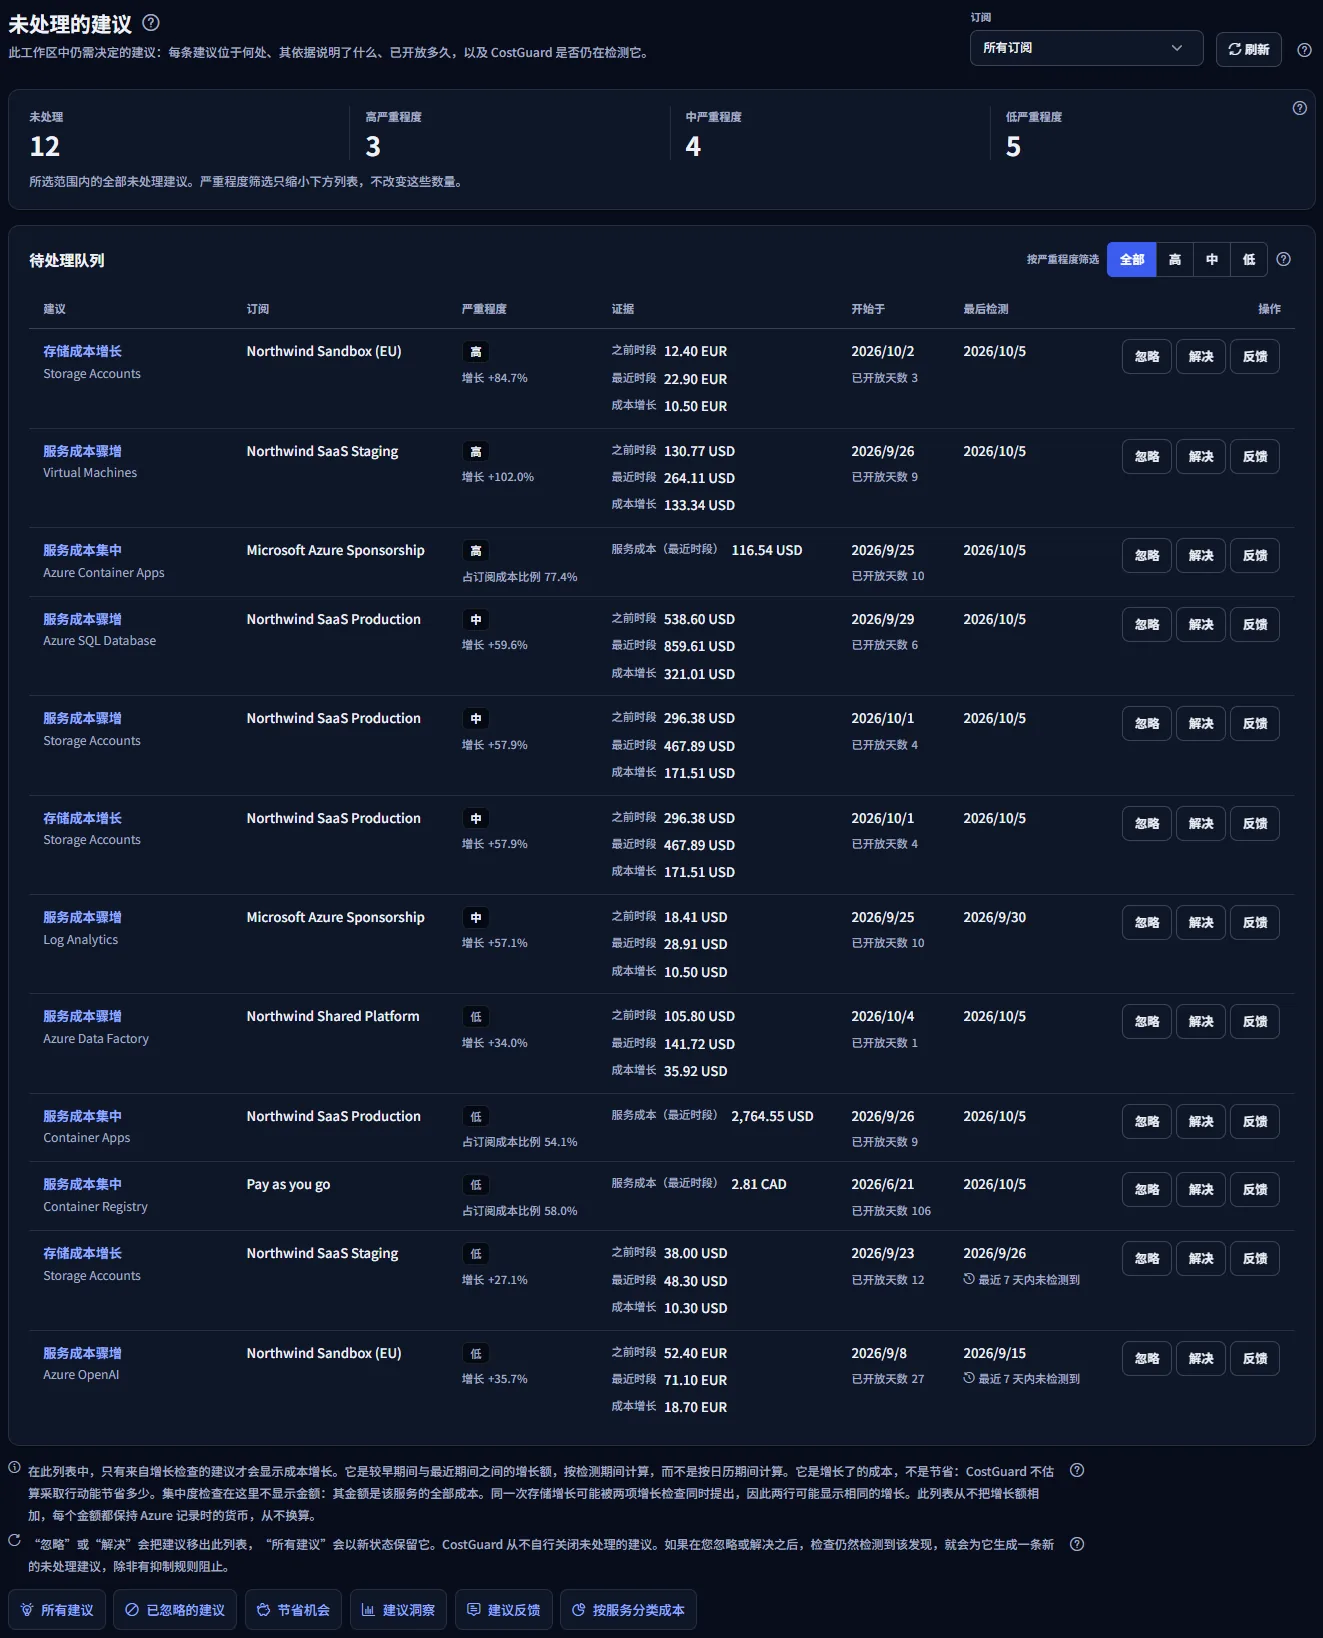Filter queue by 高 severity

point(1175,259)
